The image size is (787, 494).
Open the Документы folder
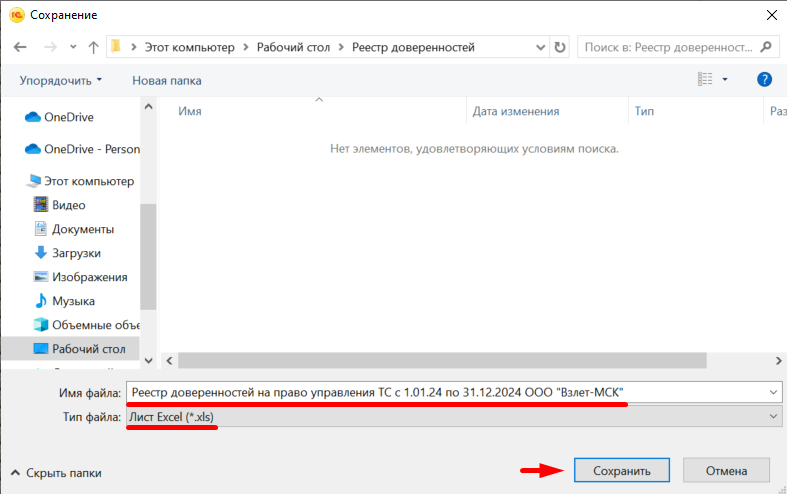coord(83,229)
